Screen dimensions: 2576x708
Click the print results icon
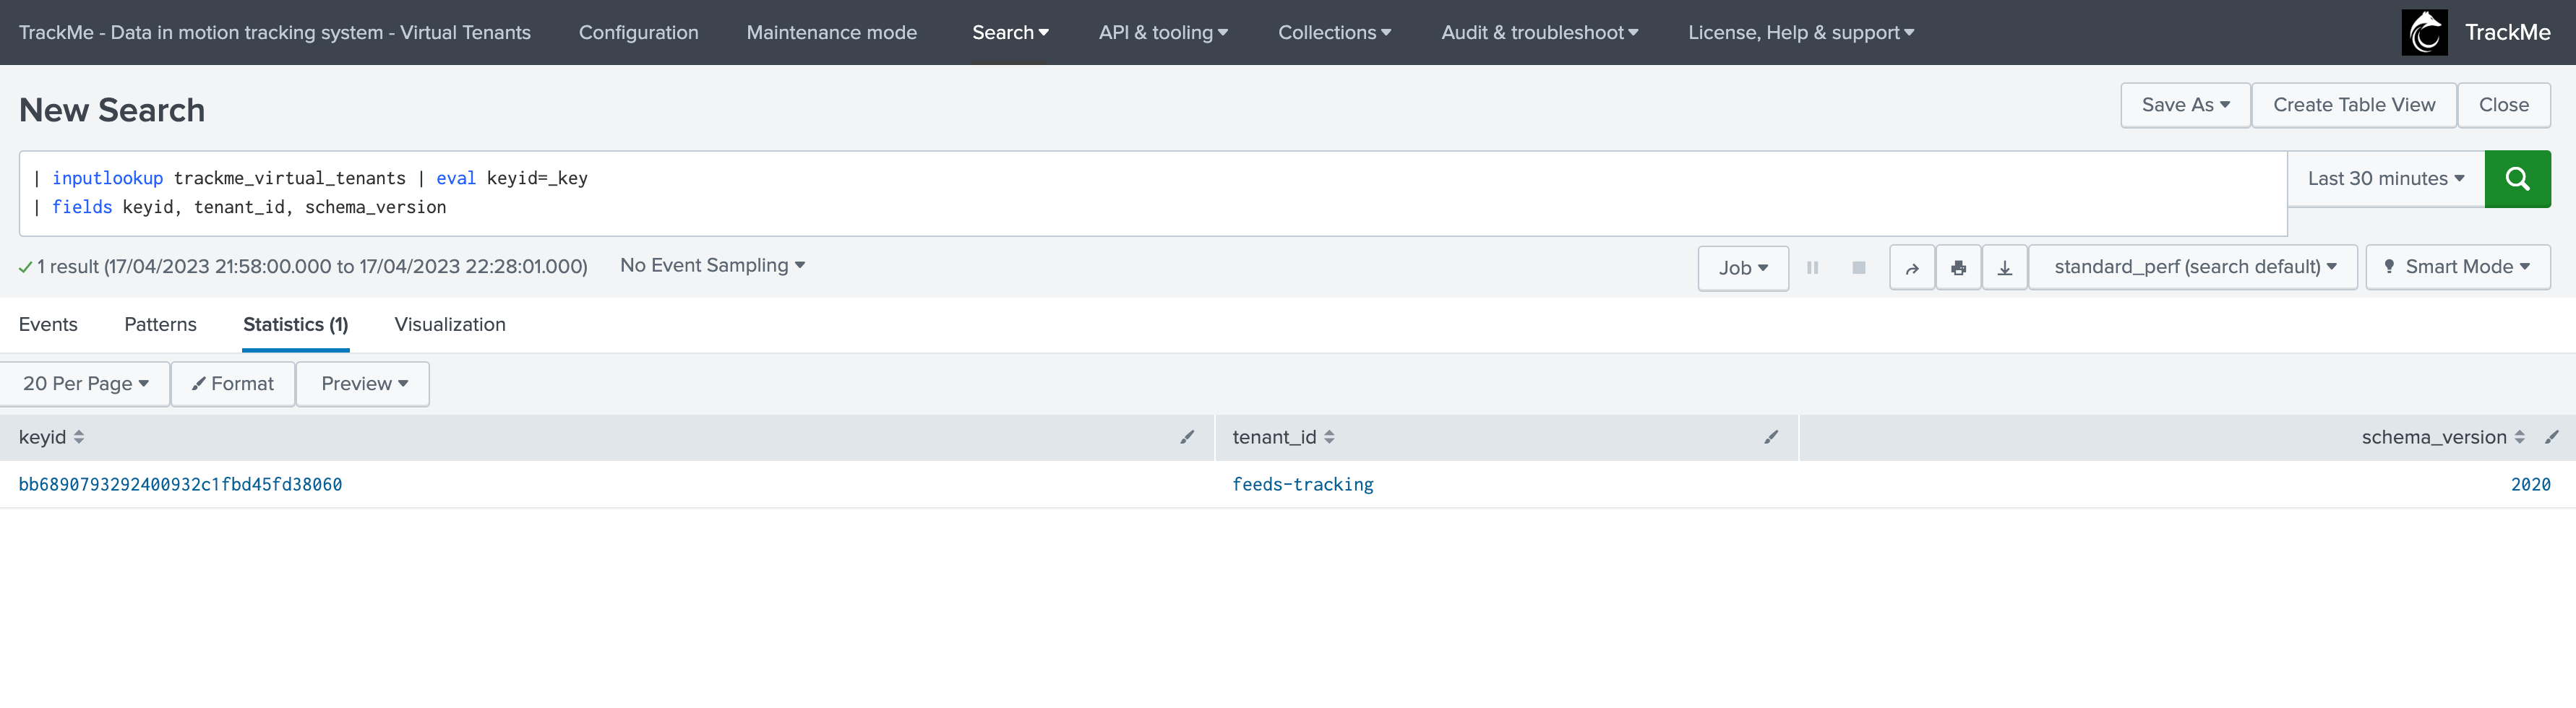pos(1957,268)
